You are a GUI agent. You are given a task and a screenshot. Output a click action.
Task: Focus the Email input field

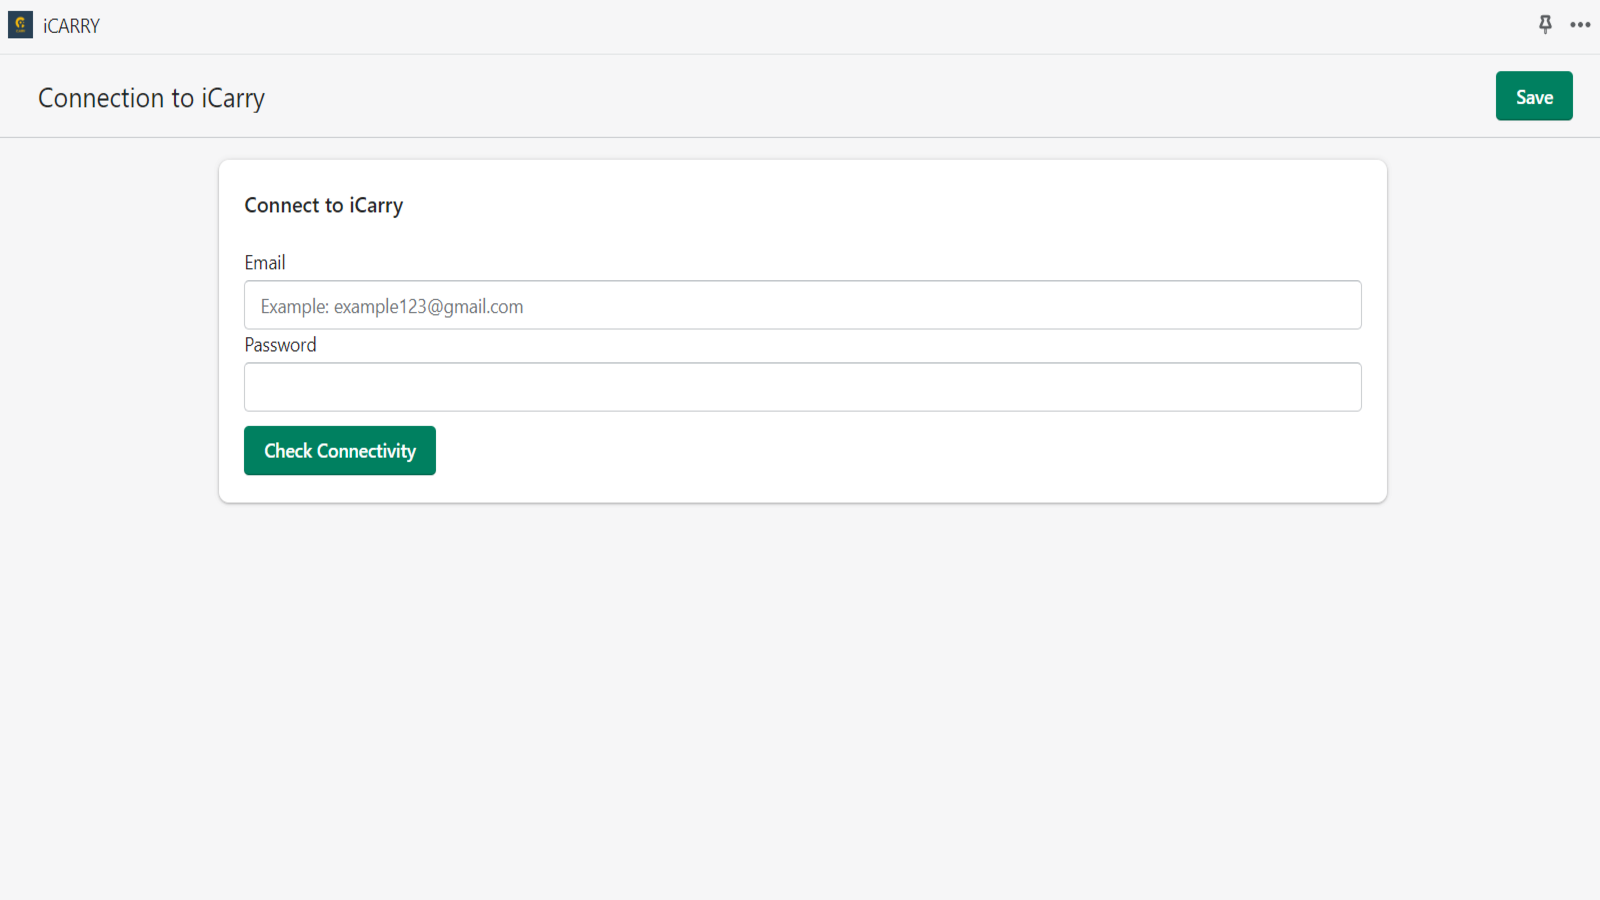[x=803, y=305]
